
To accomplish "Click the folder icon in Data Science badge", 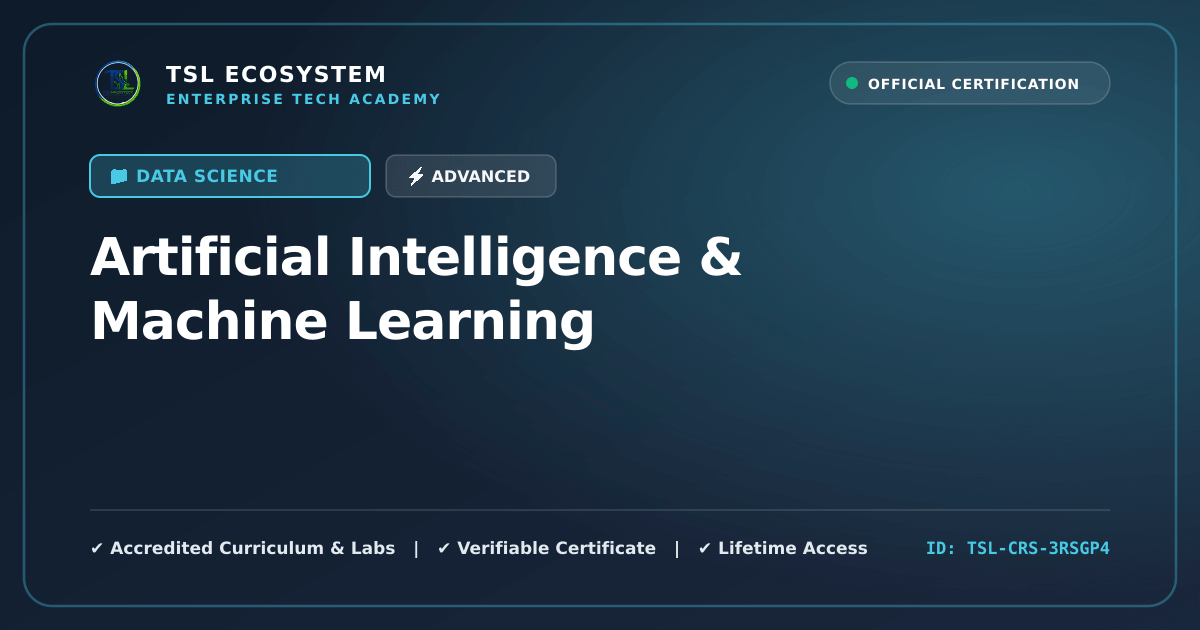I will click(x=119, y=176).
